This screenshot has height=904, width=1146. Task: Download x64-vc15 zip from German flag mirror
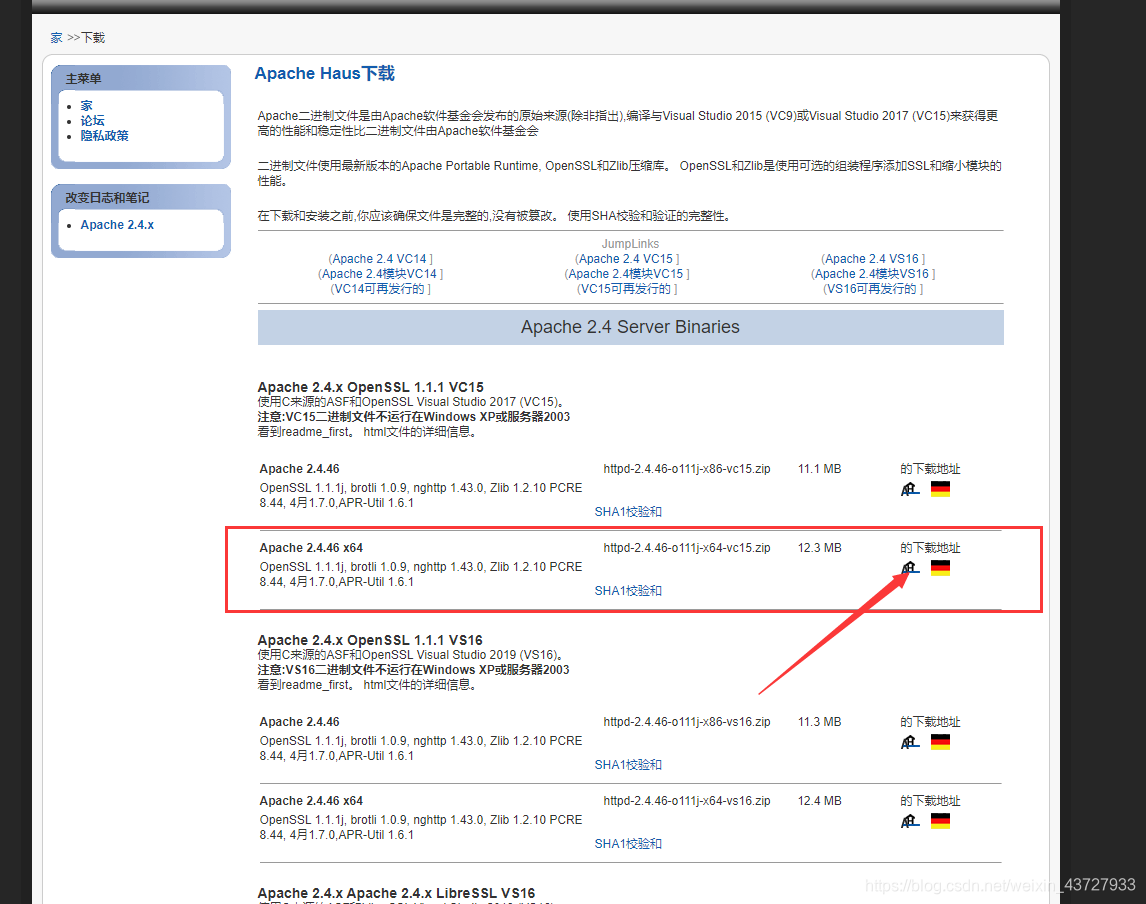(x=940, y=568)
